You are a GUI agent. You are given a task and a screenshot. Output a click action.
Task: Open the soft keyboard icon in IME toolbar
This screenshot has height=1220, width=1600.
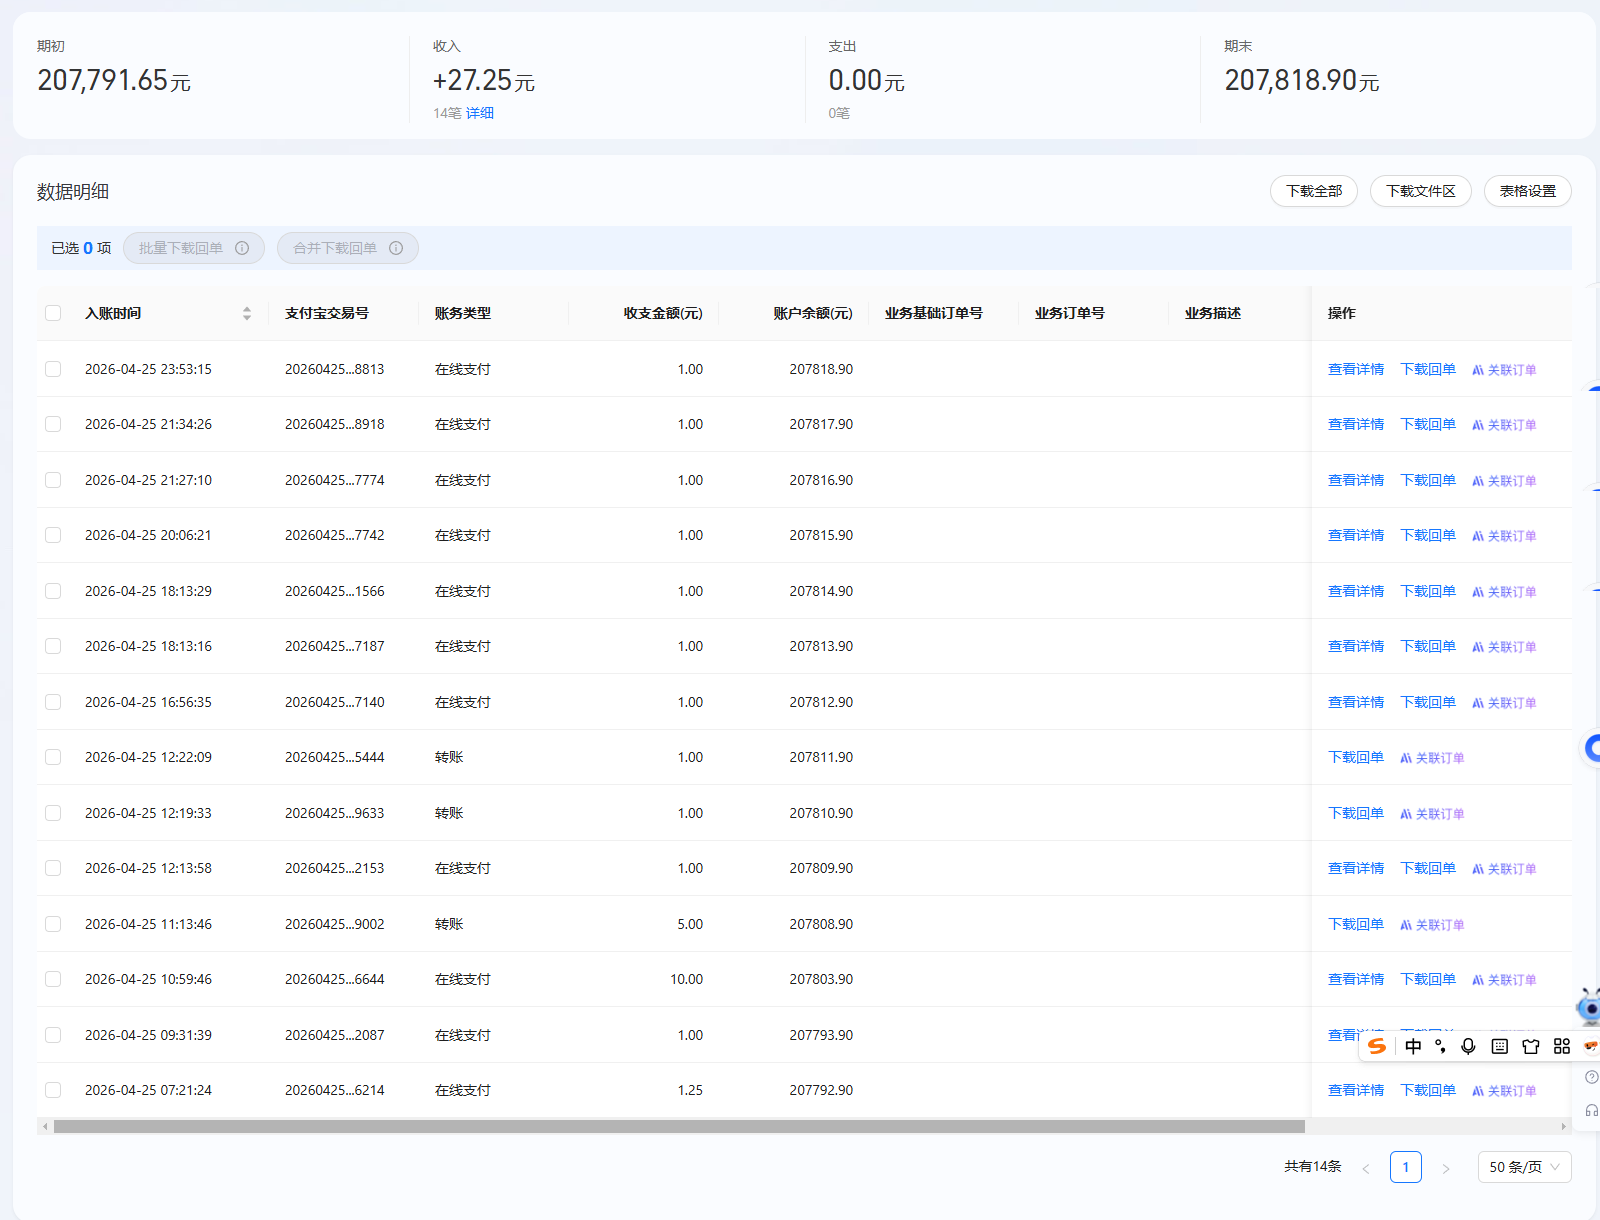coord(1499,1046)
